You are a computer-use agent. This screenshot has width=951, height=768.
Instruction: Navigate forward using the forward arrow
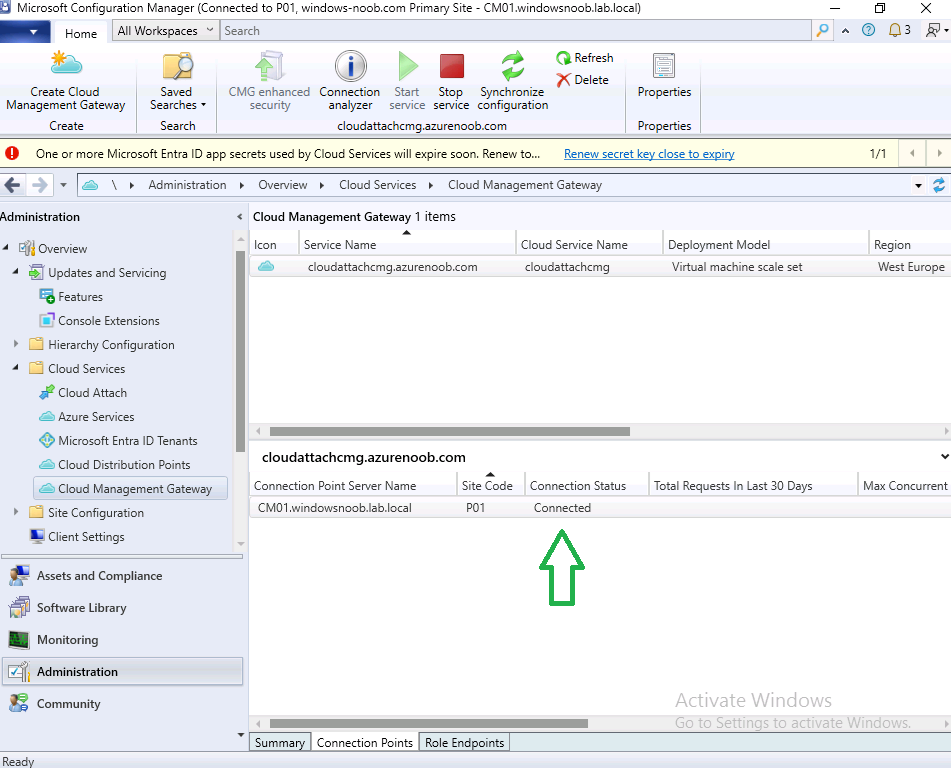point(39,185)
